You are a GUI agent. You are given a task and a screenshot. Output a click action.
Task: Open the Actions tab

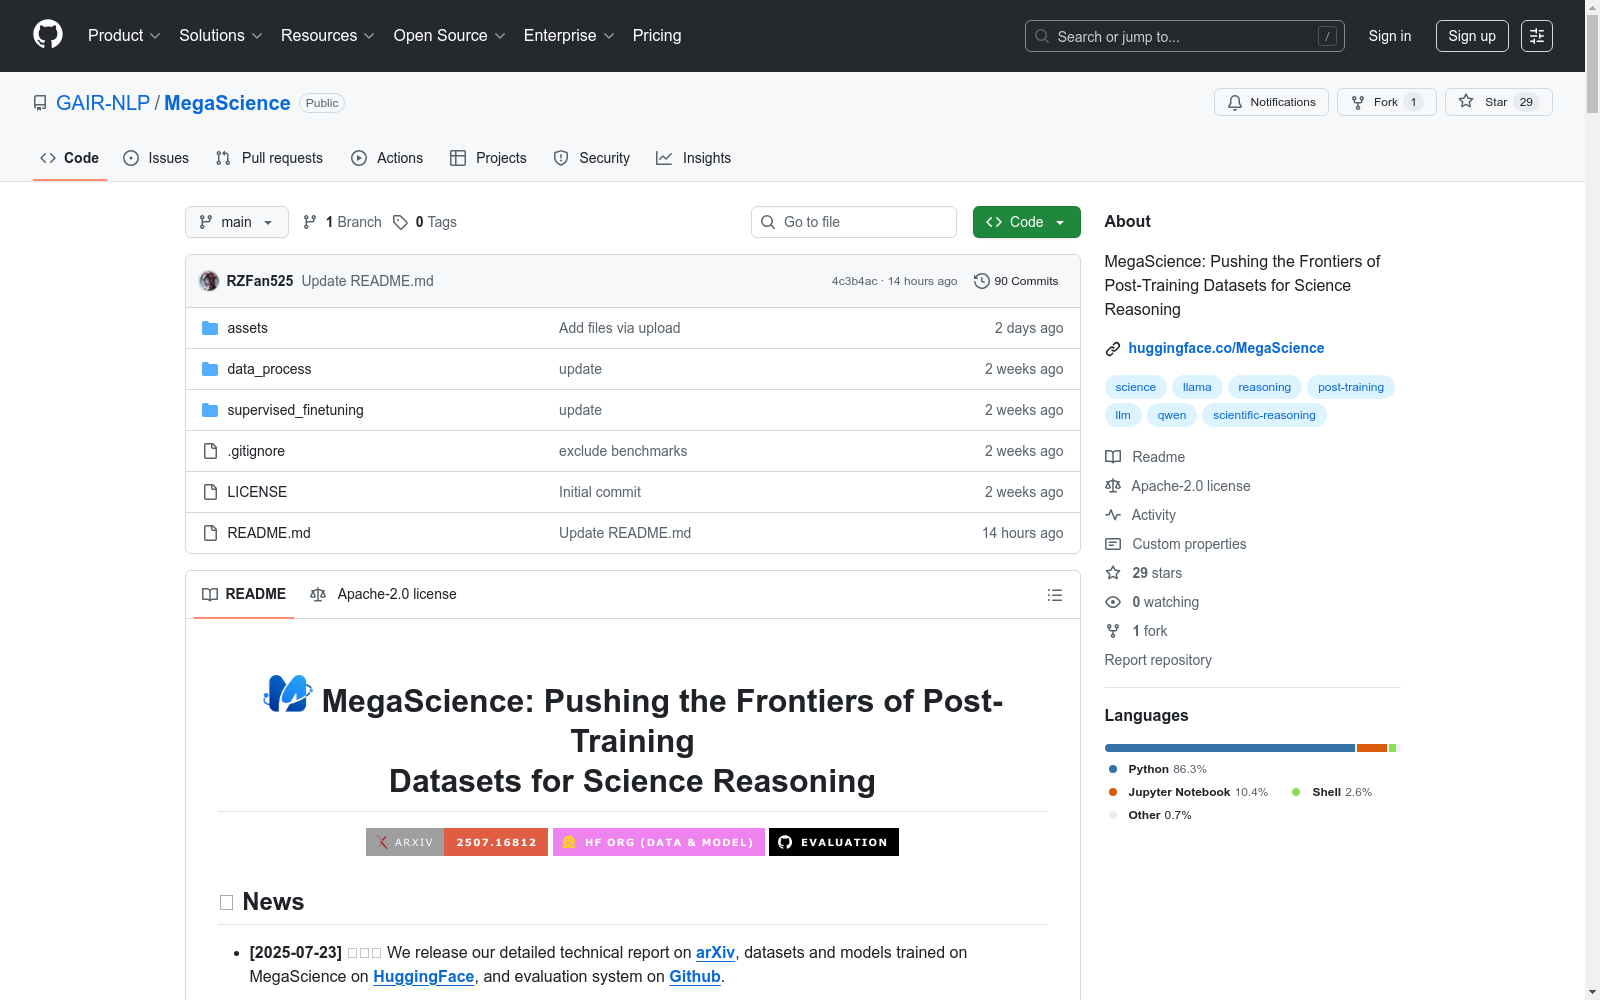click(387, 158)
